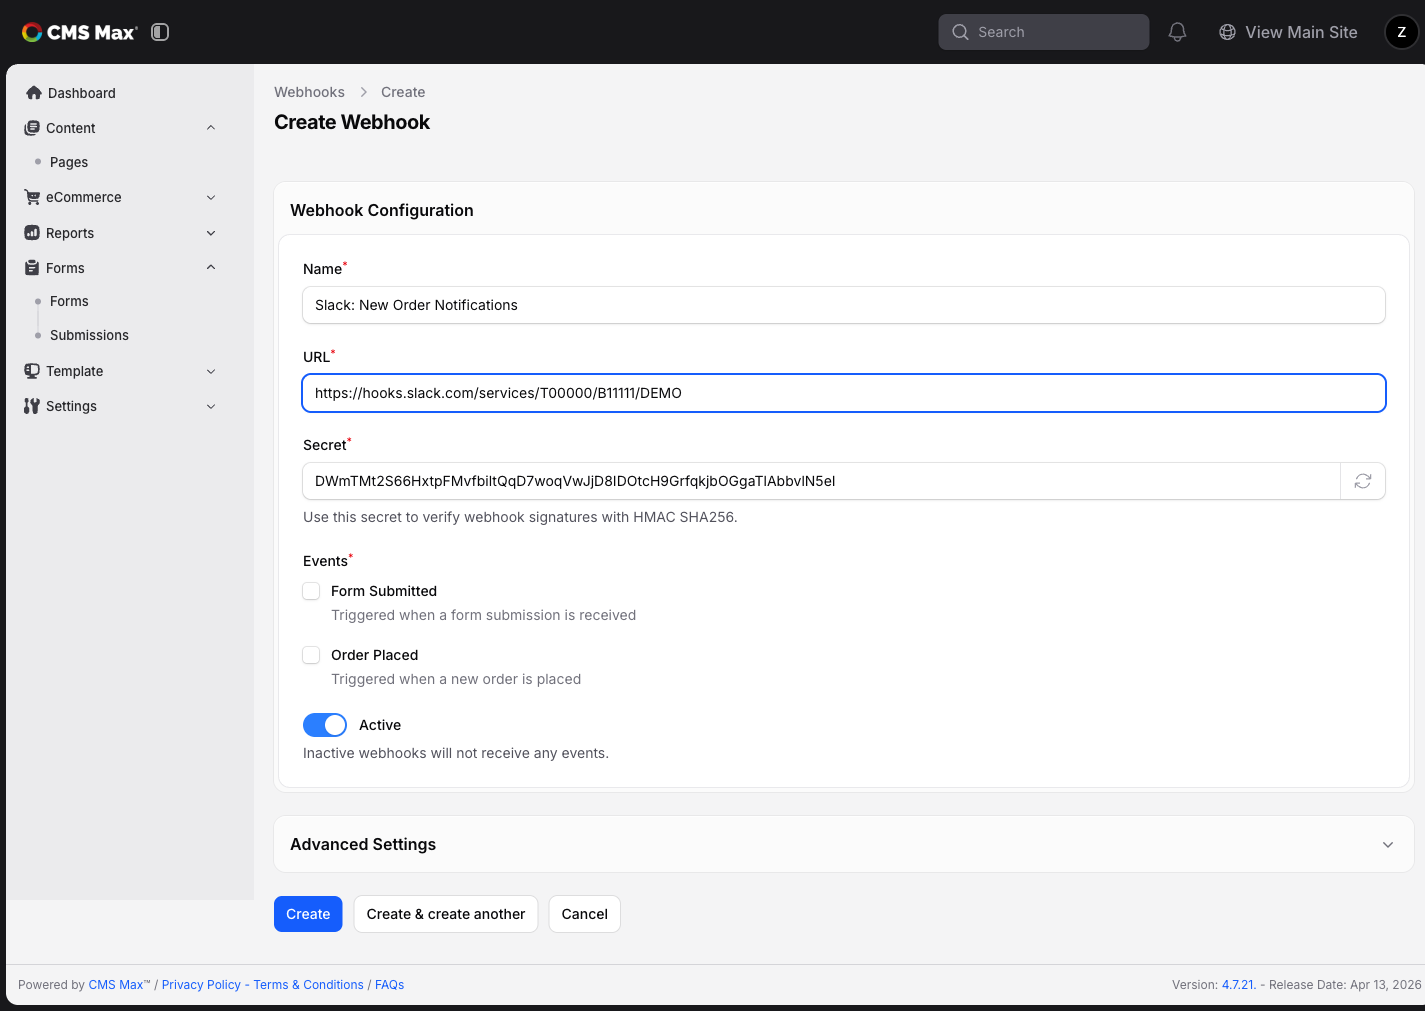This screenshot has height=1011, width=1425.
Task: Click the blue Create button
Action: tap(308, 914)
